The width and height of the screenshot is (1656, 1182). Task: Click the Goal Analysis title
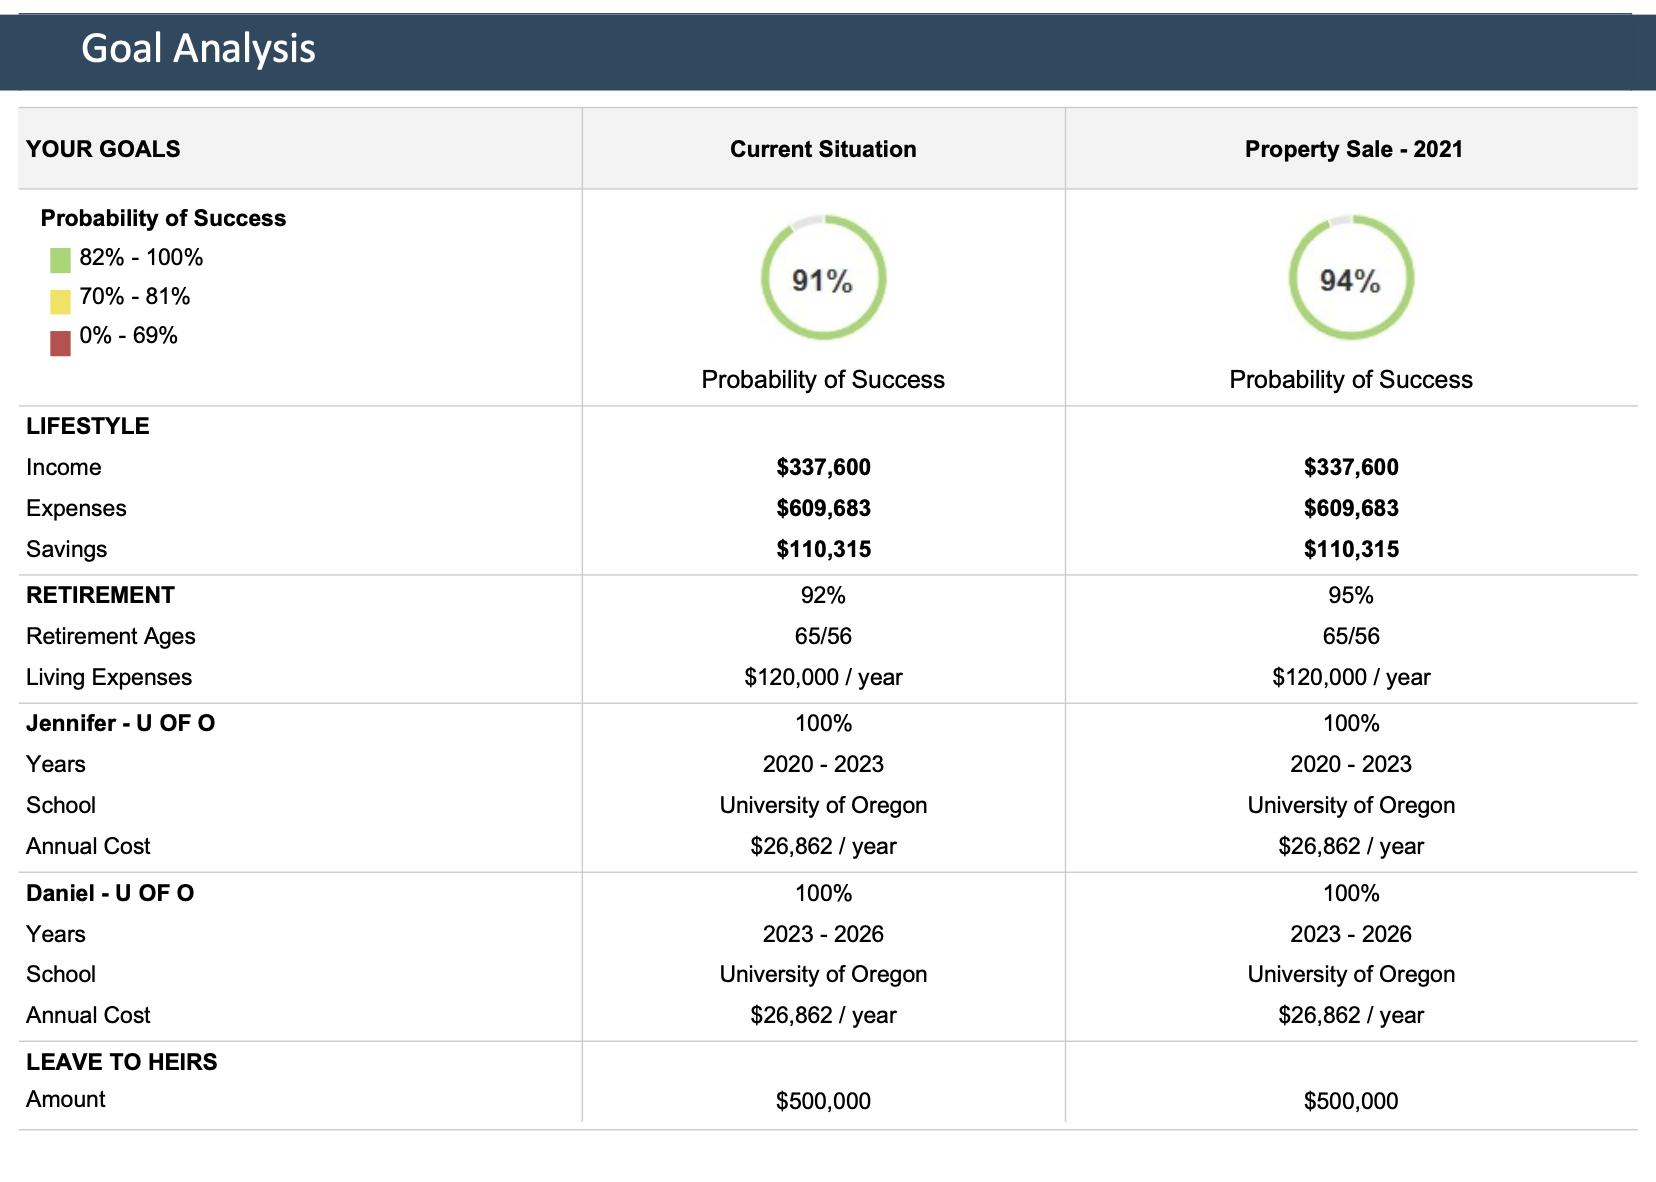click(x=198, y=48)
